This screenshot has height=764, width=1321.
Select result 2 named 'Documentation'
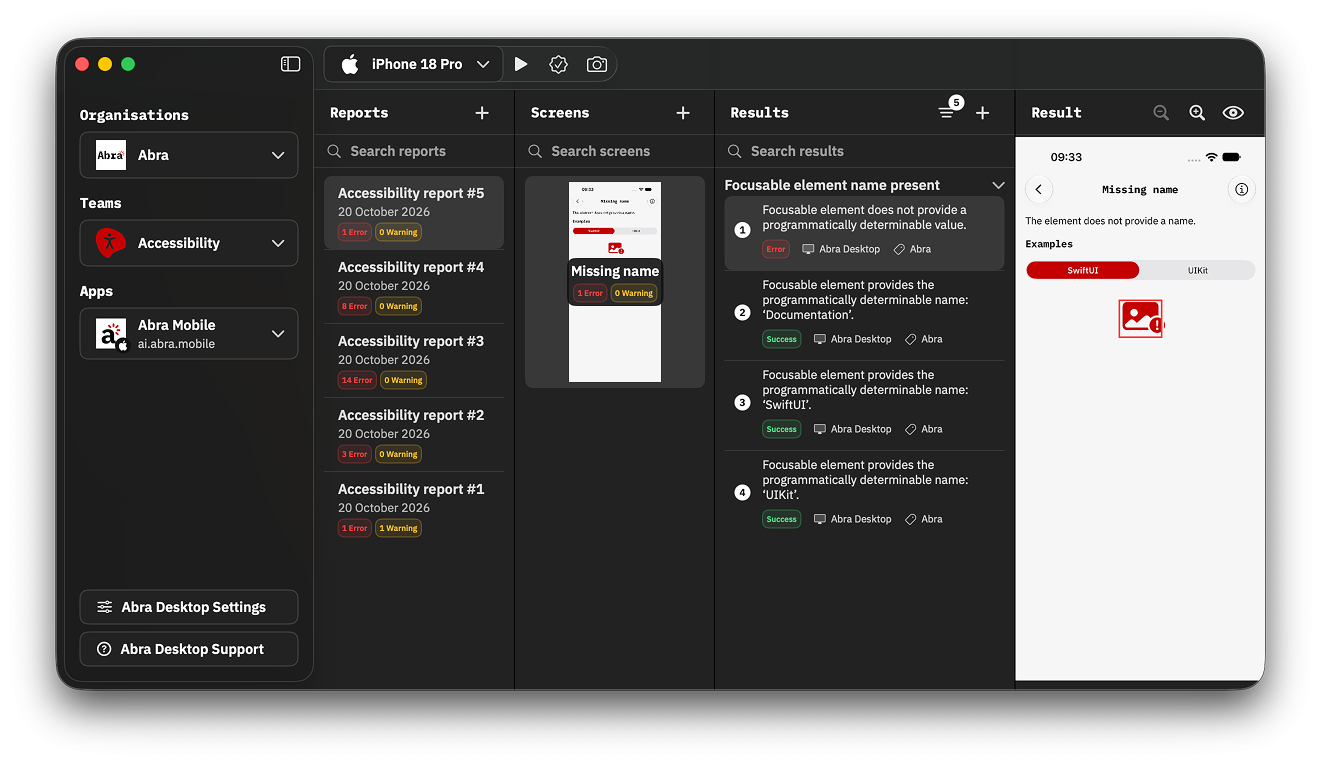click(864, 315)
